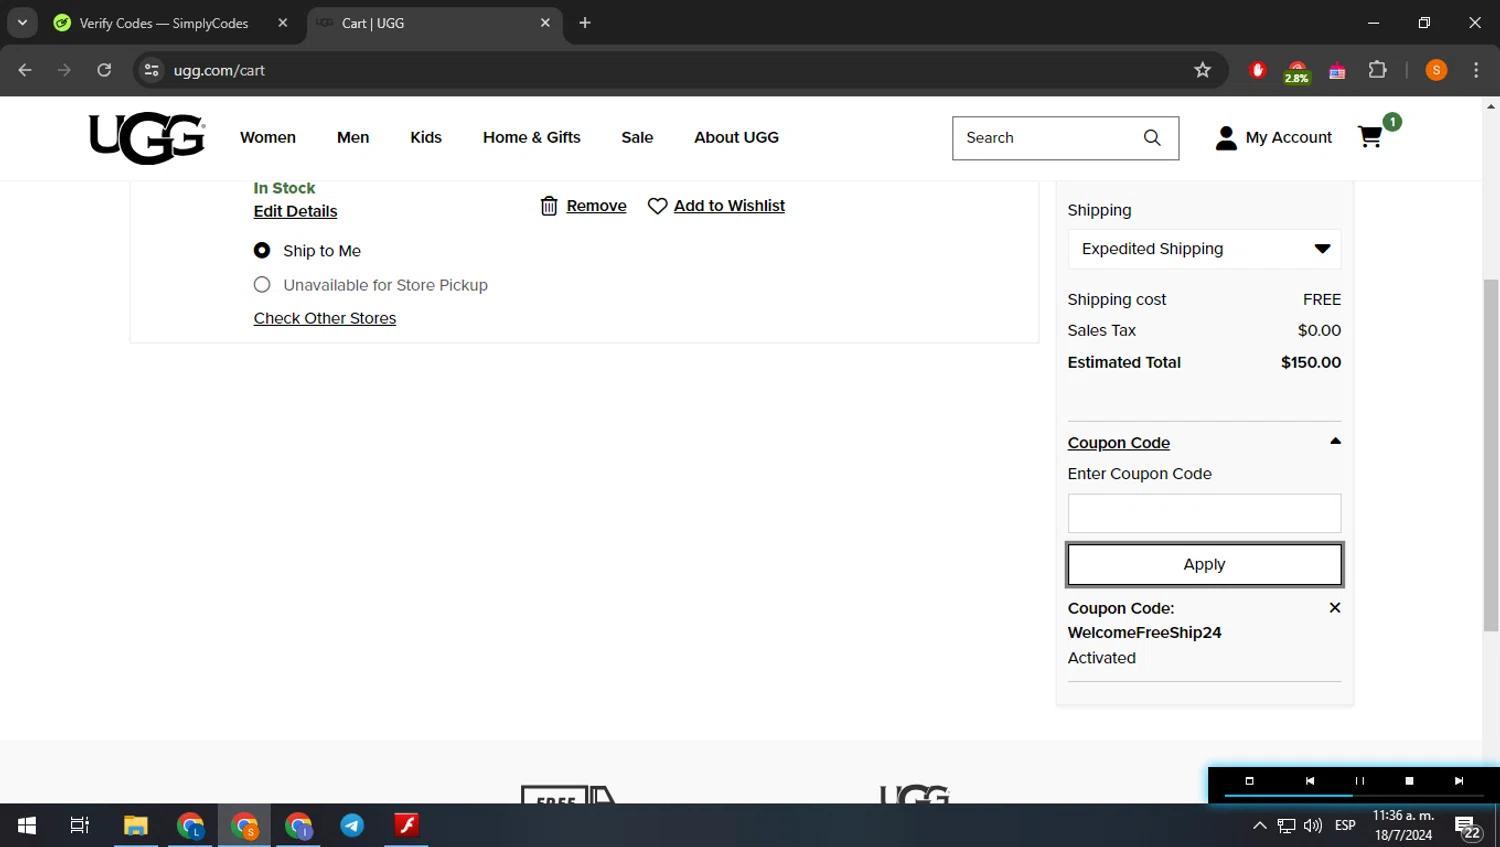Click the UGG logo
Viewport: 1500px width, 847px height.
[147, 138]
